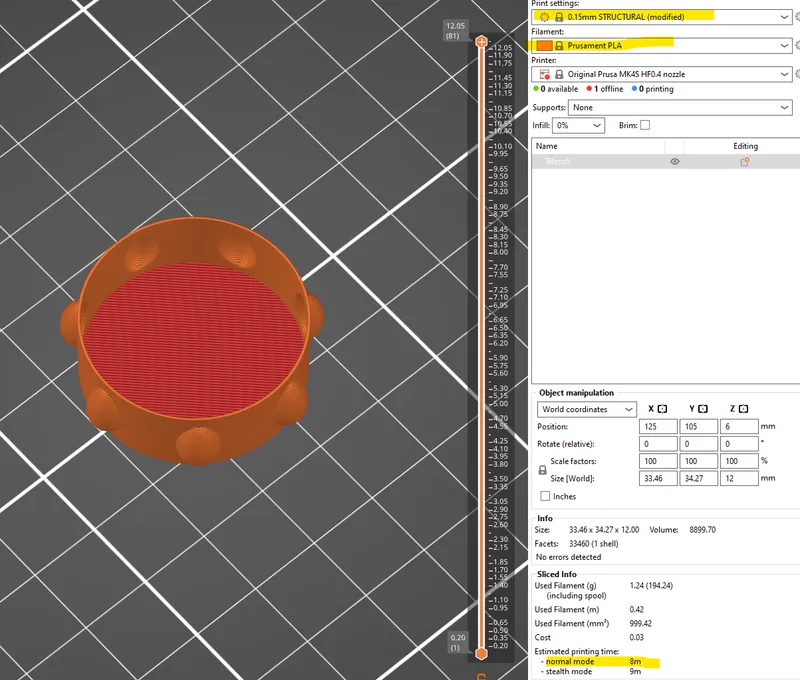The image size is (800, 680).
Task: Click the Size Y field showing 34.27
Action: (698, 478)
